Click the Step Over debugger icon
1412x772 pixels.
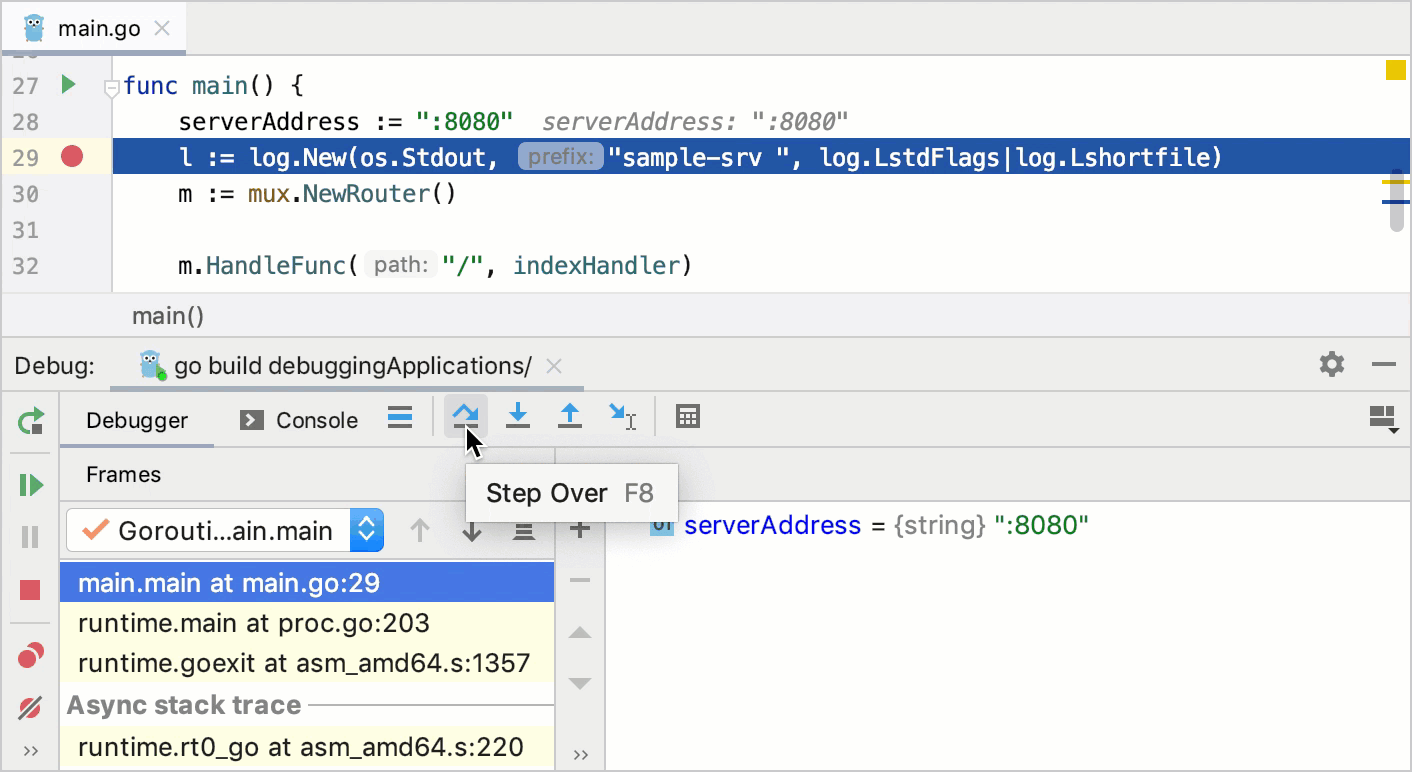(466, 416)
